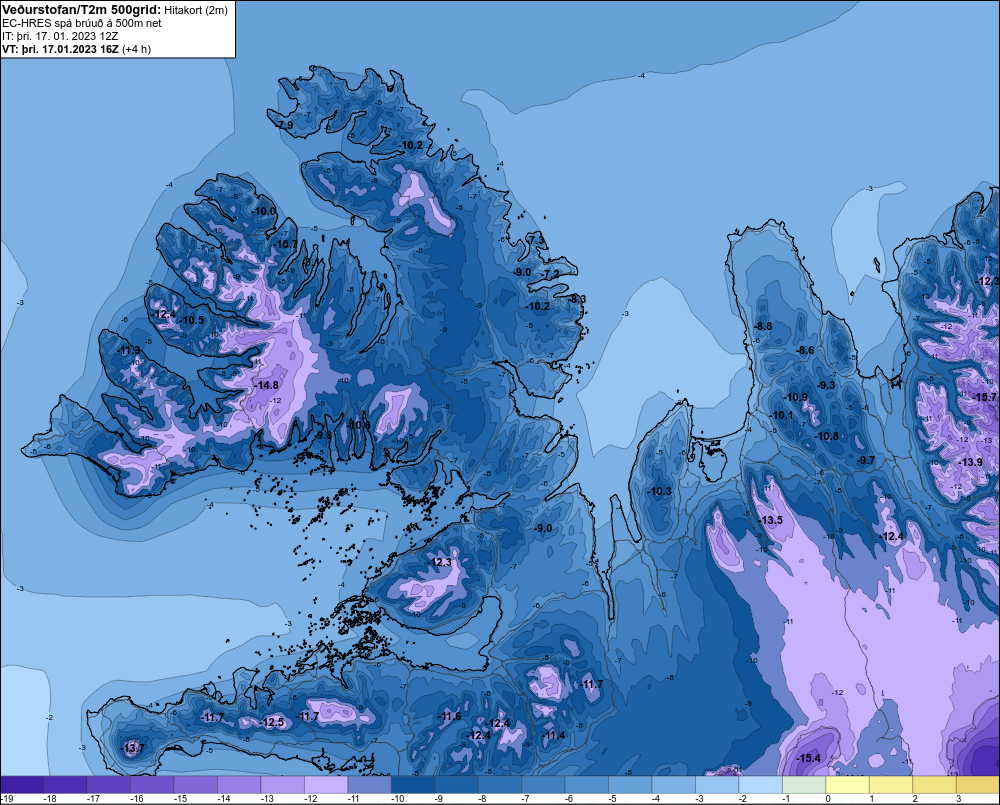Select the -11.3 temperature value

(129, 350)
